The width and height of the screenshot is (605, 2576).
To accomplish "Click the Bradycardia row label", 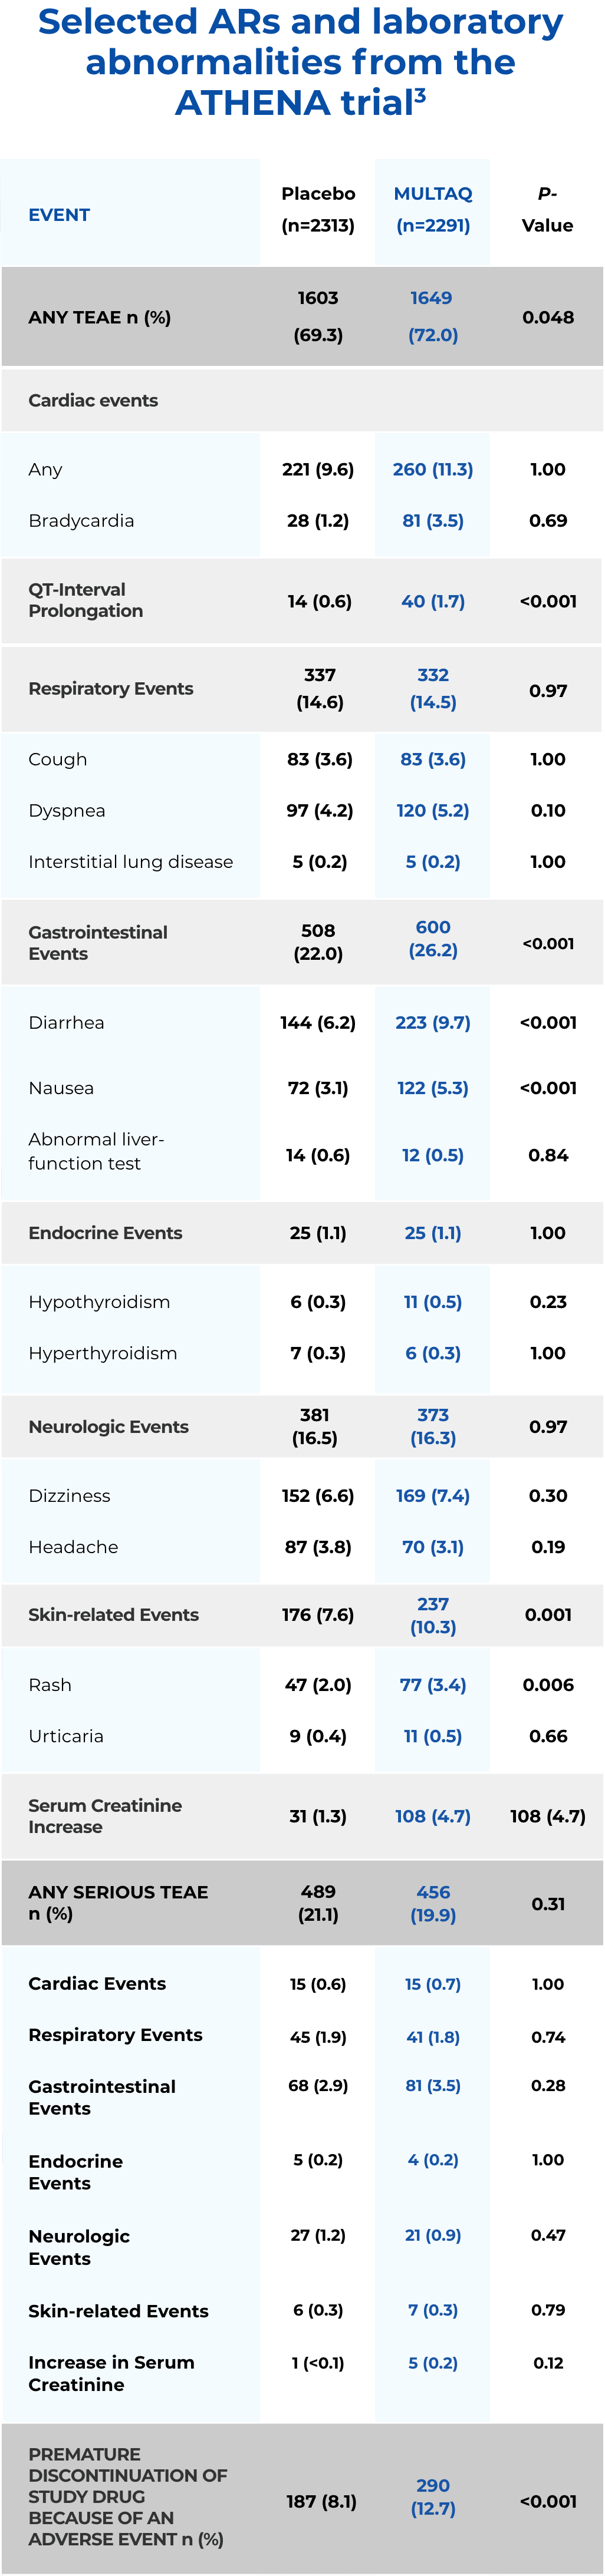I will 81,520.
